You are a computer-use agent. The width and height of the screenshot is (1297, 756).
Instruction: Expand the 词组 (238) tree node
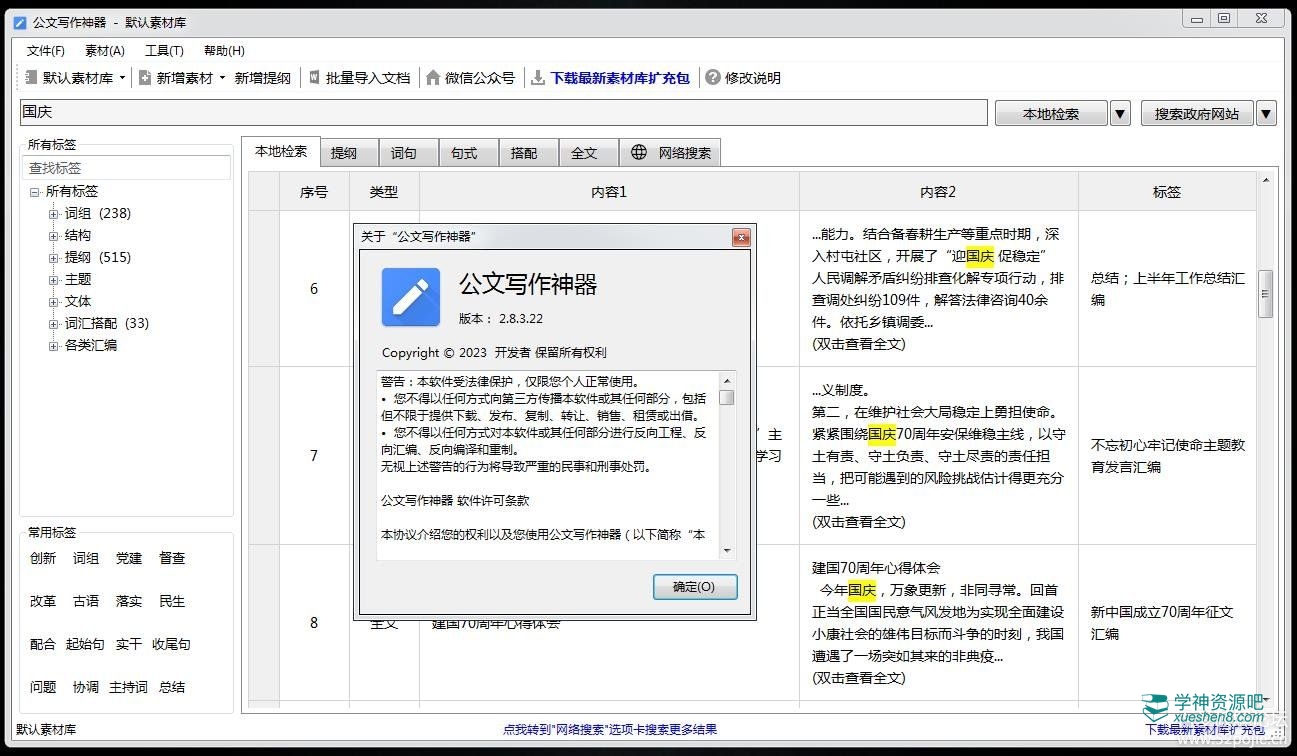click(54, 213)
